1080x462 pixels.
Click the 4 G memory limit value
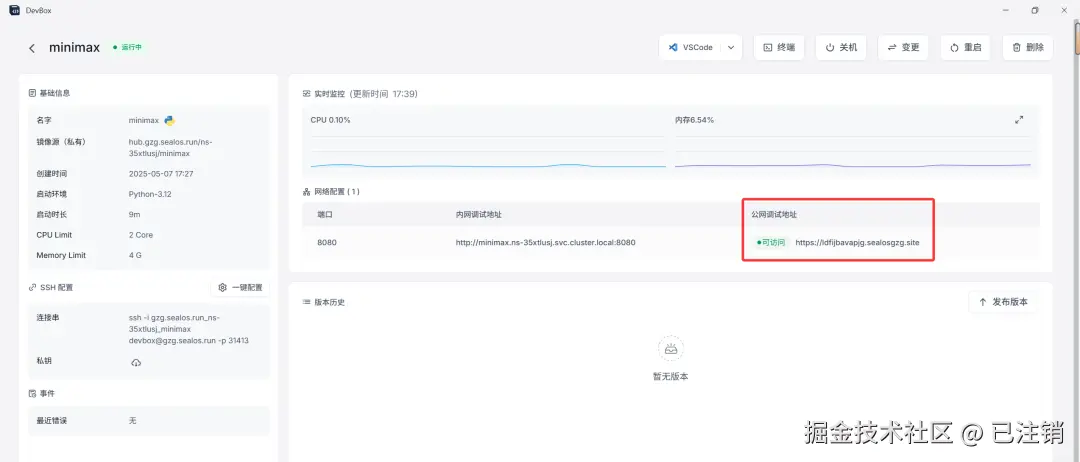point(135,255)
